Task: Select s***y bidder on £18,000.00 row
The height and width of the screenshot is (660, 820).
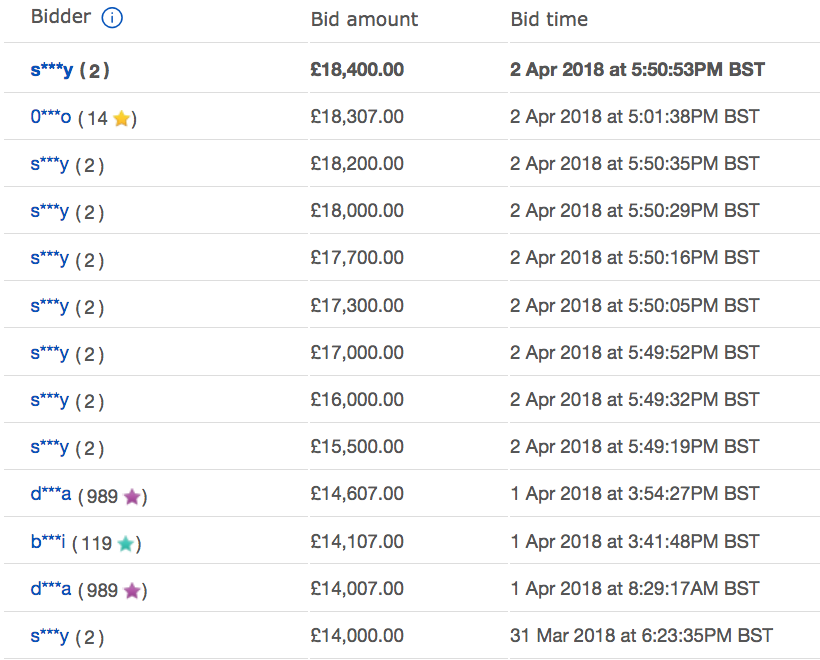Action: (49, 212)
